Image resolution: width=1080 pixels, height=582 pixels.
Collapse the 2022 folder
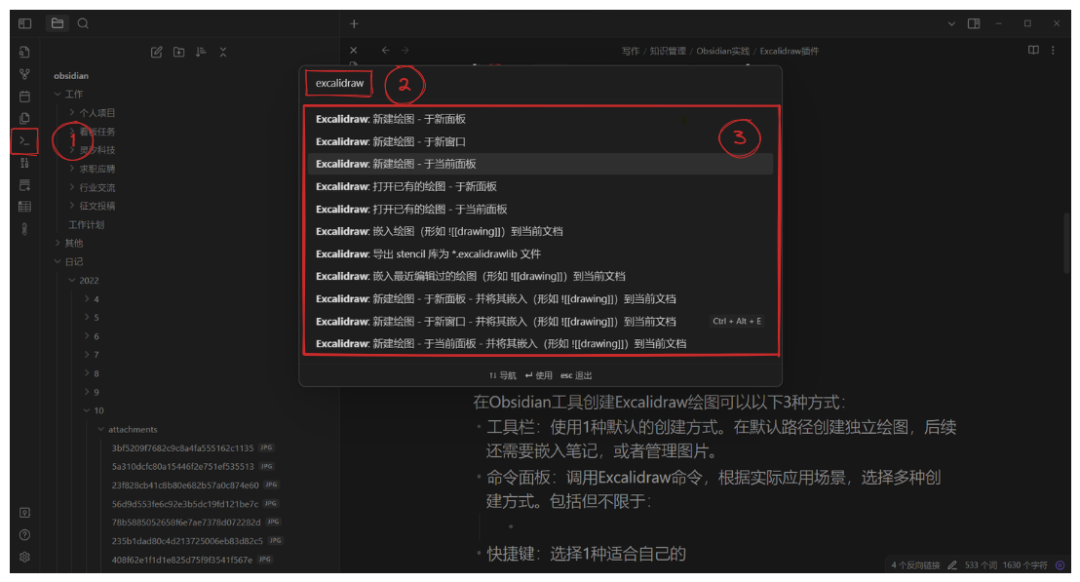72,280
